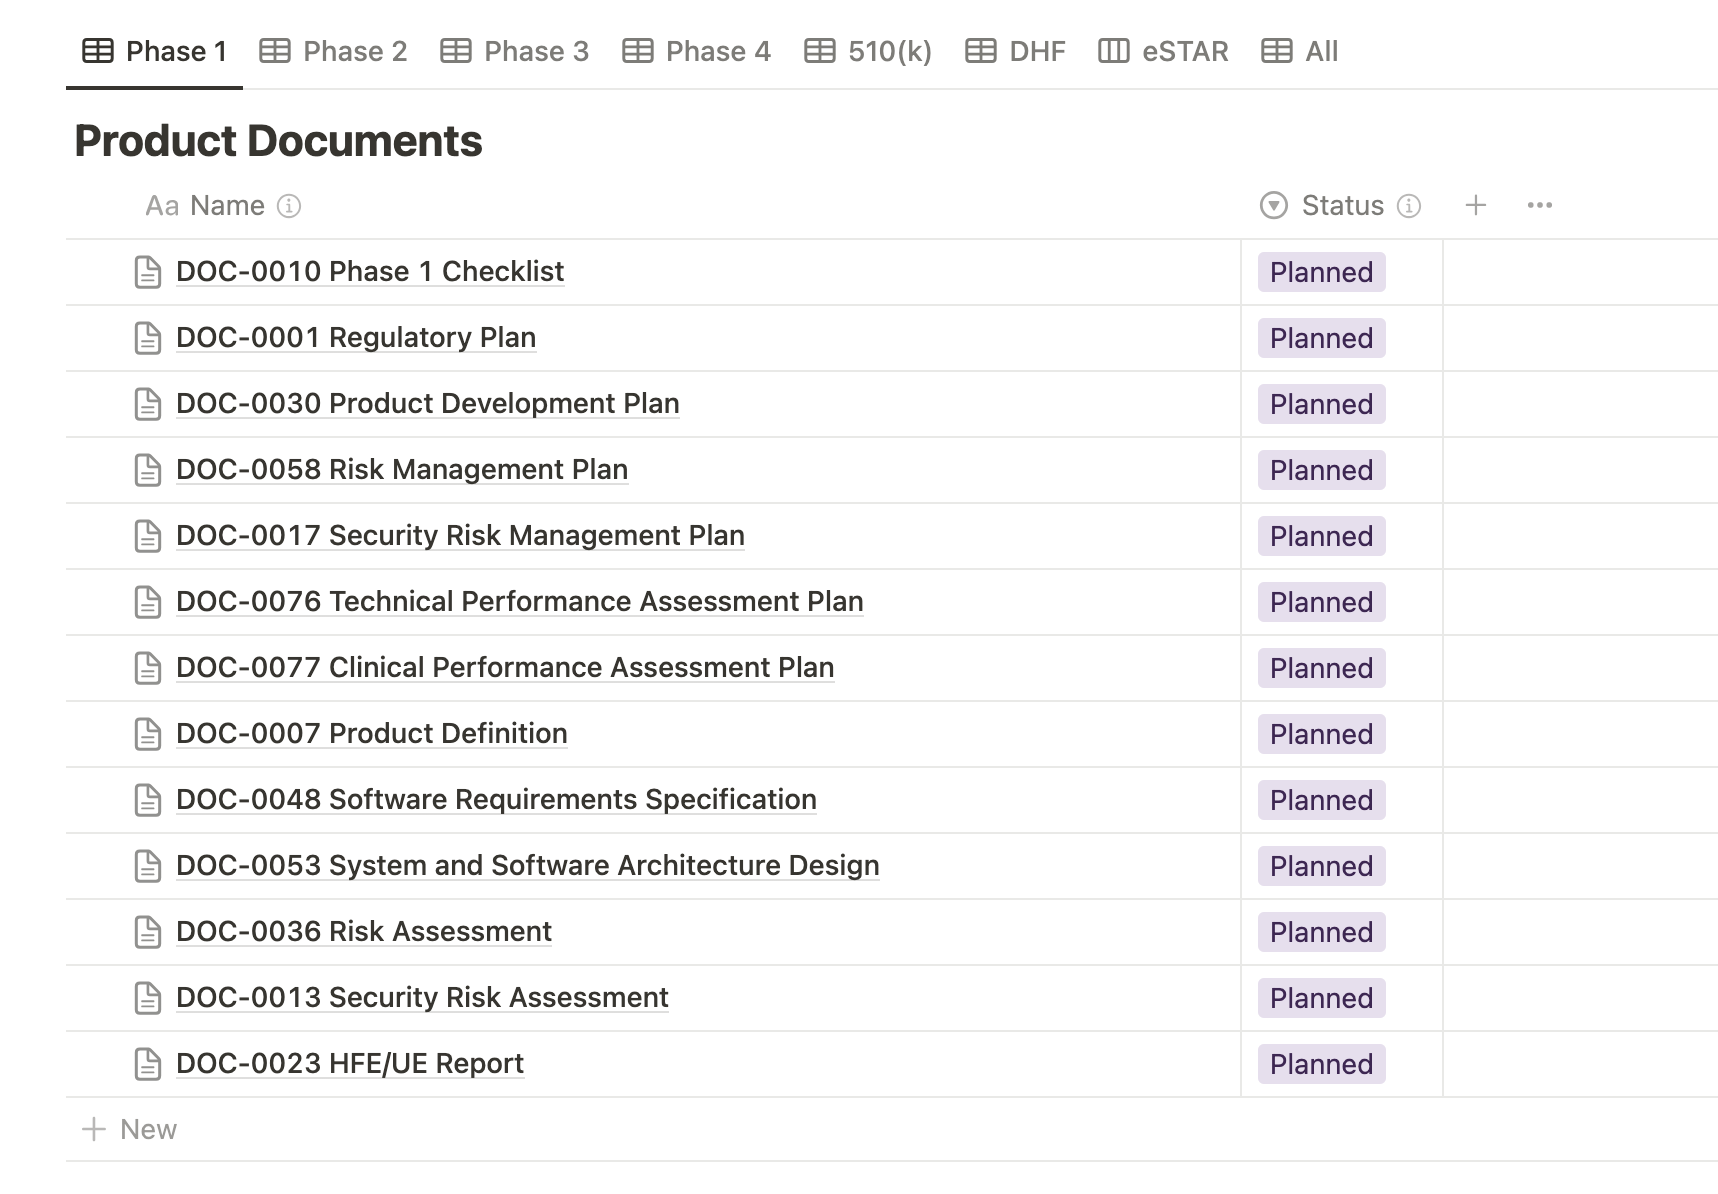The width and height of the screenshot is (1718, 1194).
Task: Open DOC-0001 Regulatory Plan document
Action: click(x=355, y=338)
